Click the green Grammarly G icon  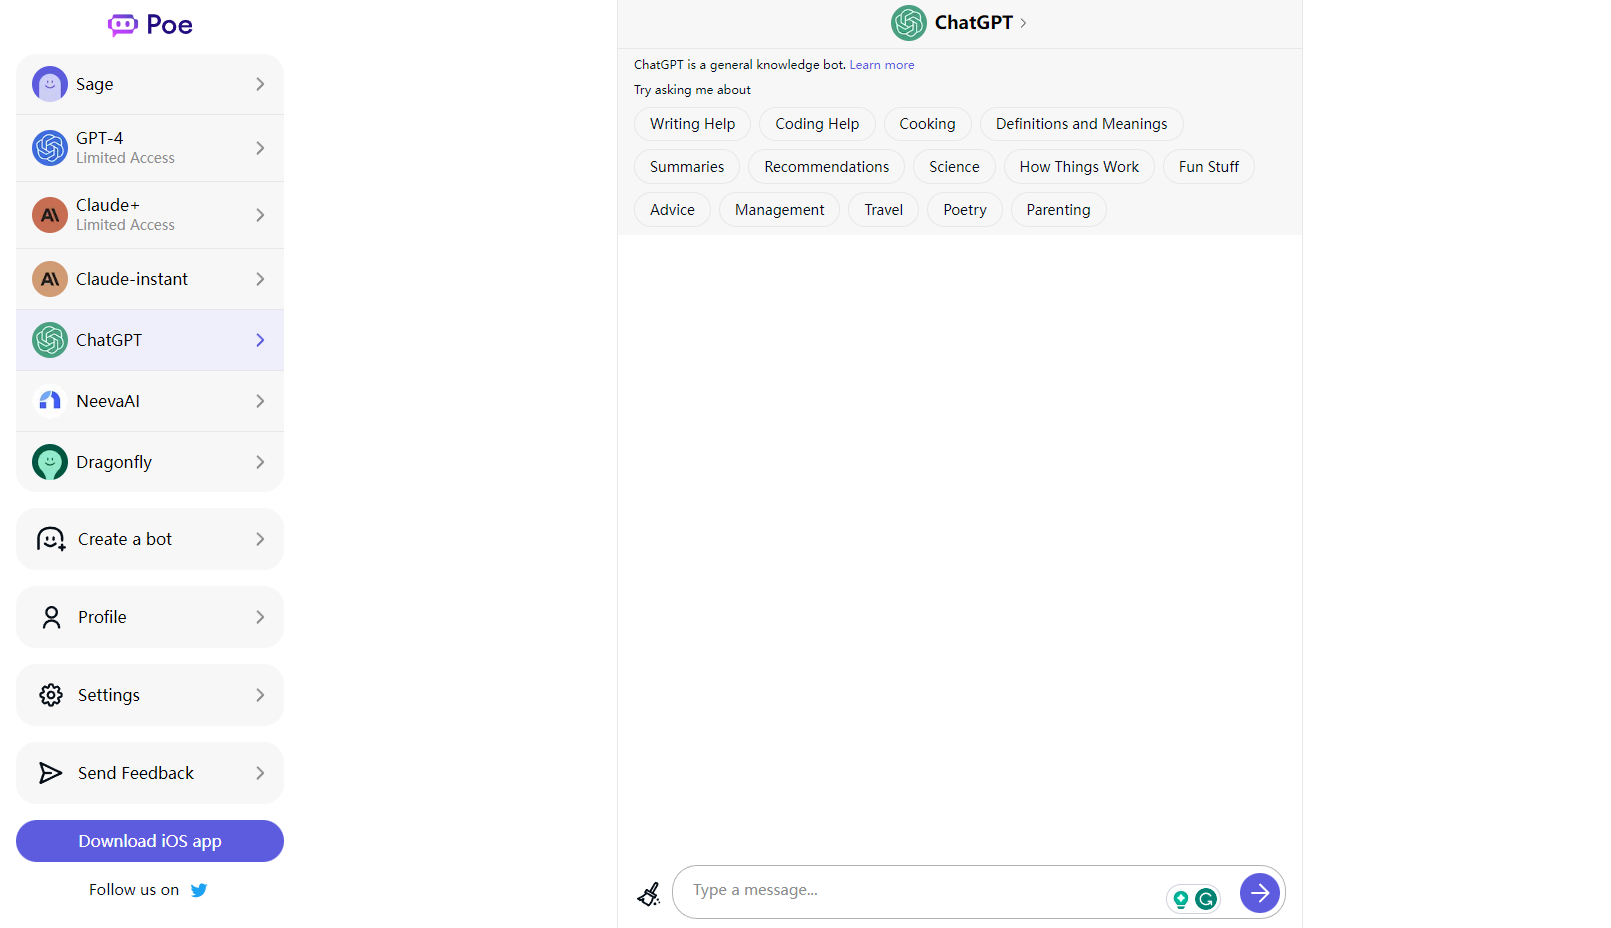(1206, 899)
